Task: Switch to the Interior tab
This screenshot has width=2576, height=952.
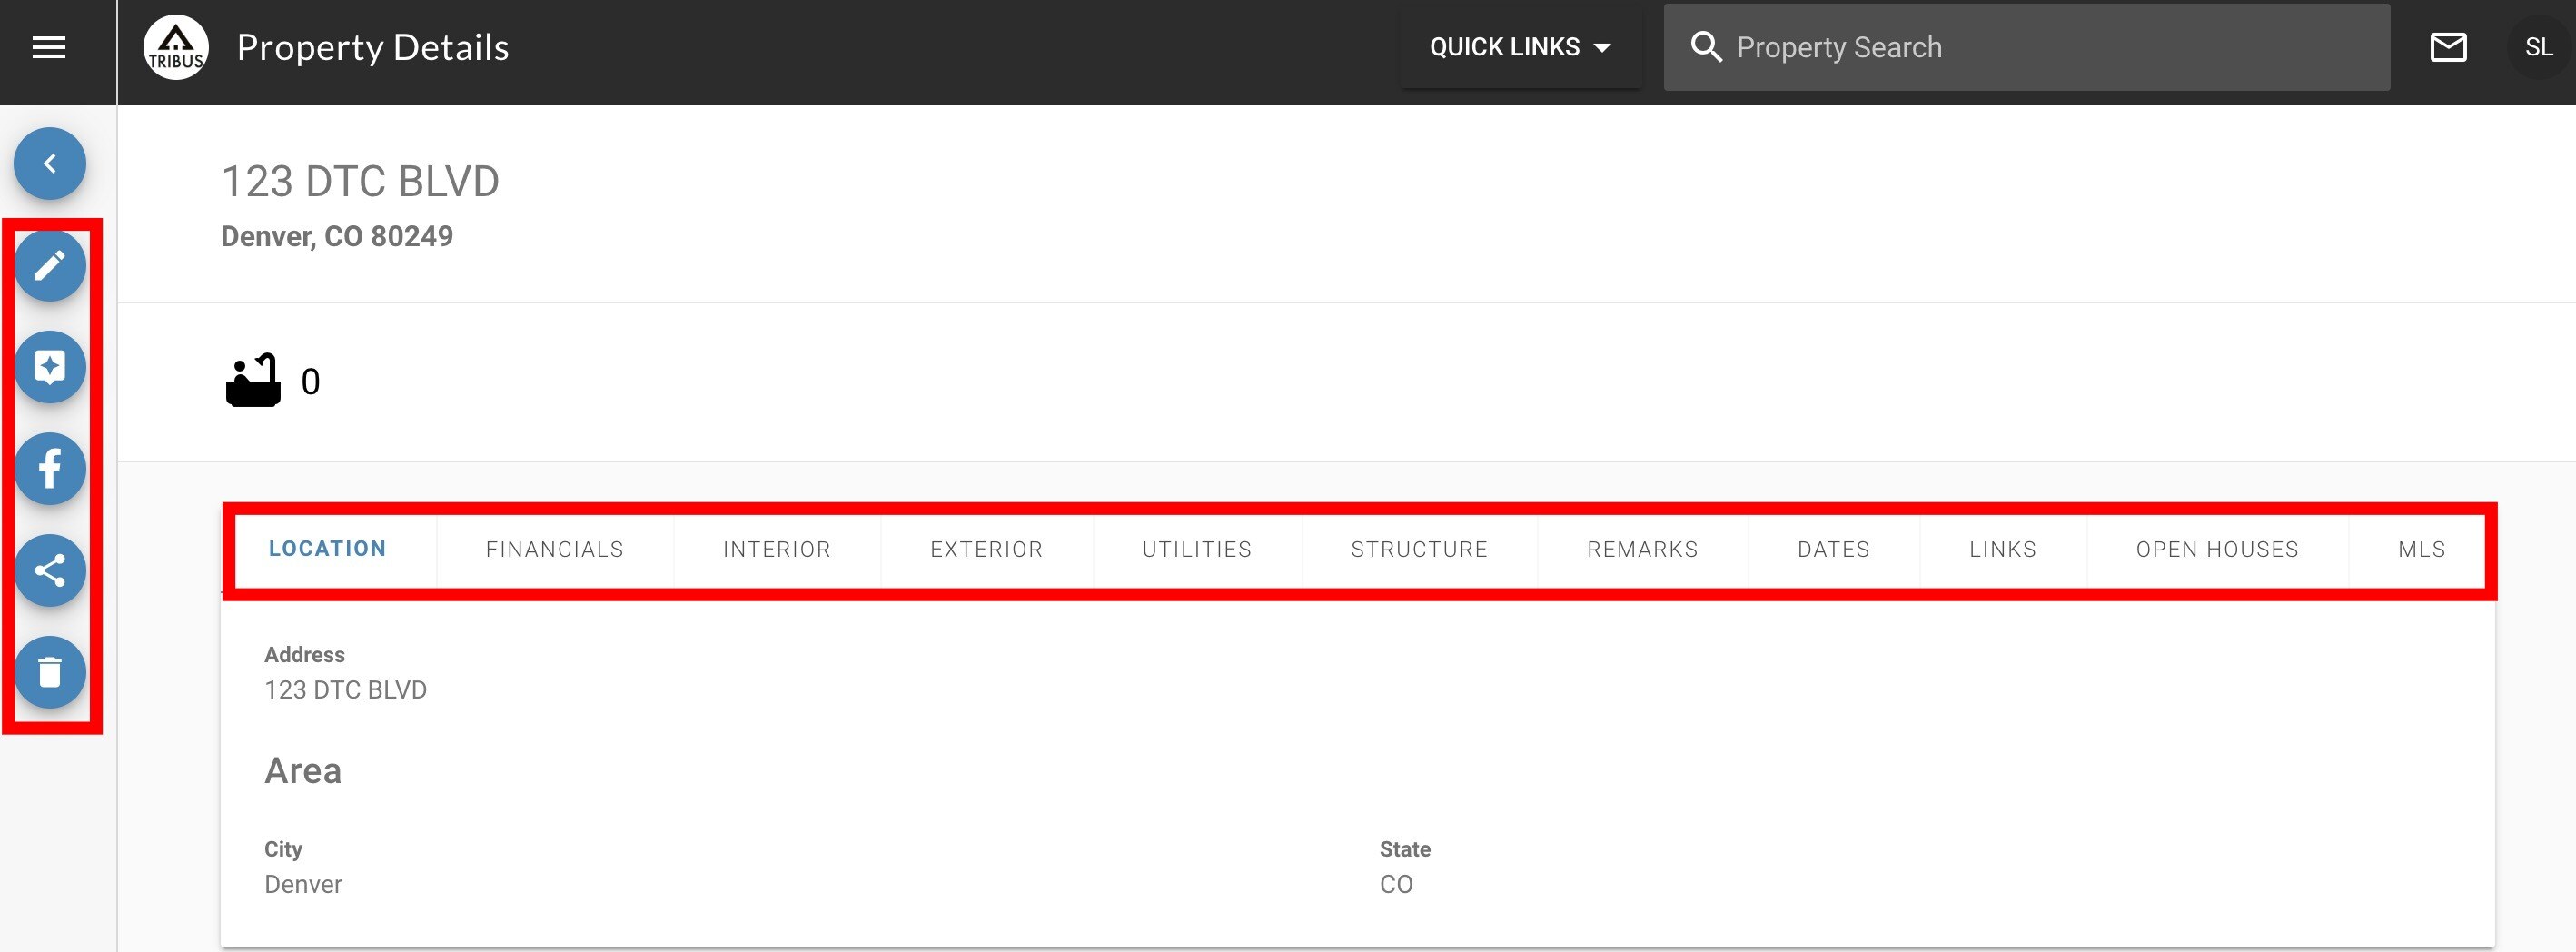Action: click(x=777, y=549)
